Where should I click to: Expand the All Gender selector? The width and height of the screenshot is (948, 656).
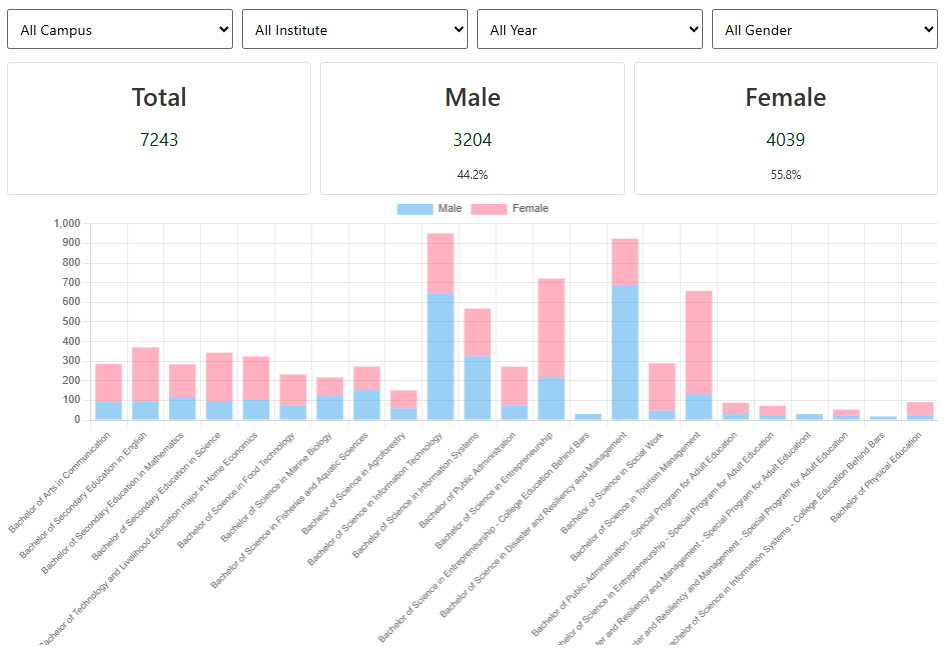[824, 30]
